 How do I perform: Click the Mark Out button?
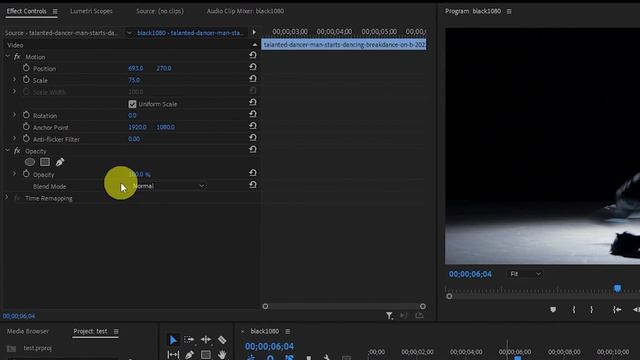591,310
